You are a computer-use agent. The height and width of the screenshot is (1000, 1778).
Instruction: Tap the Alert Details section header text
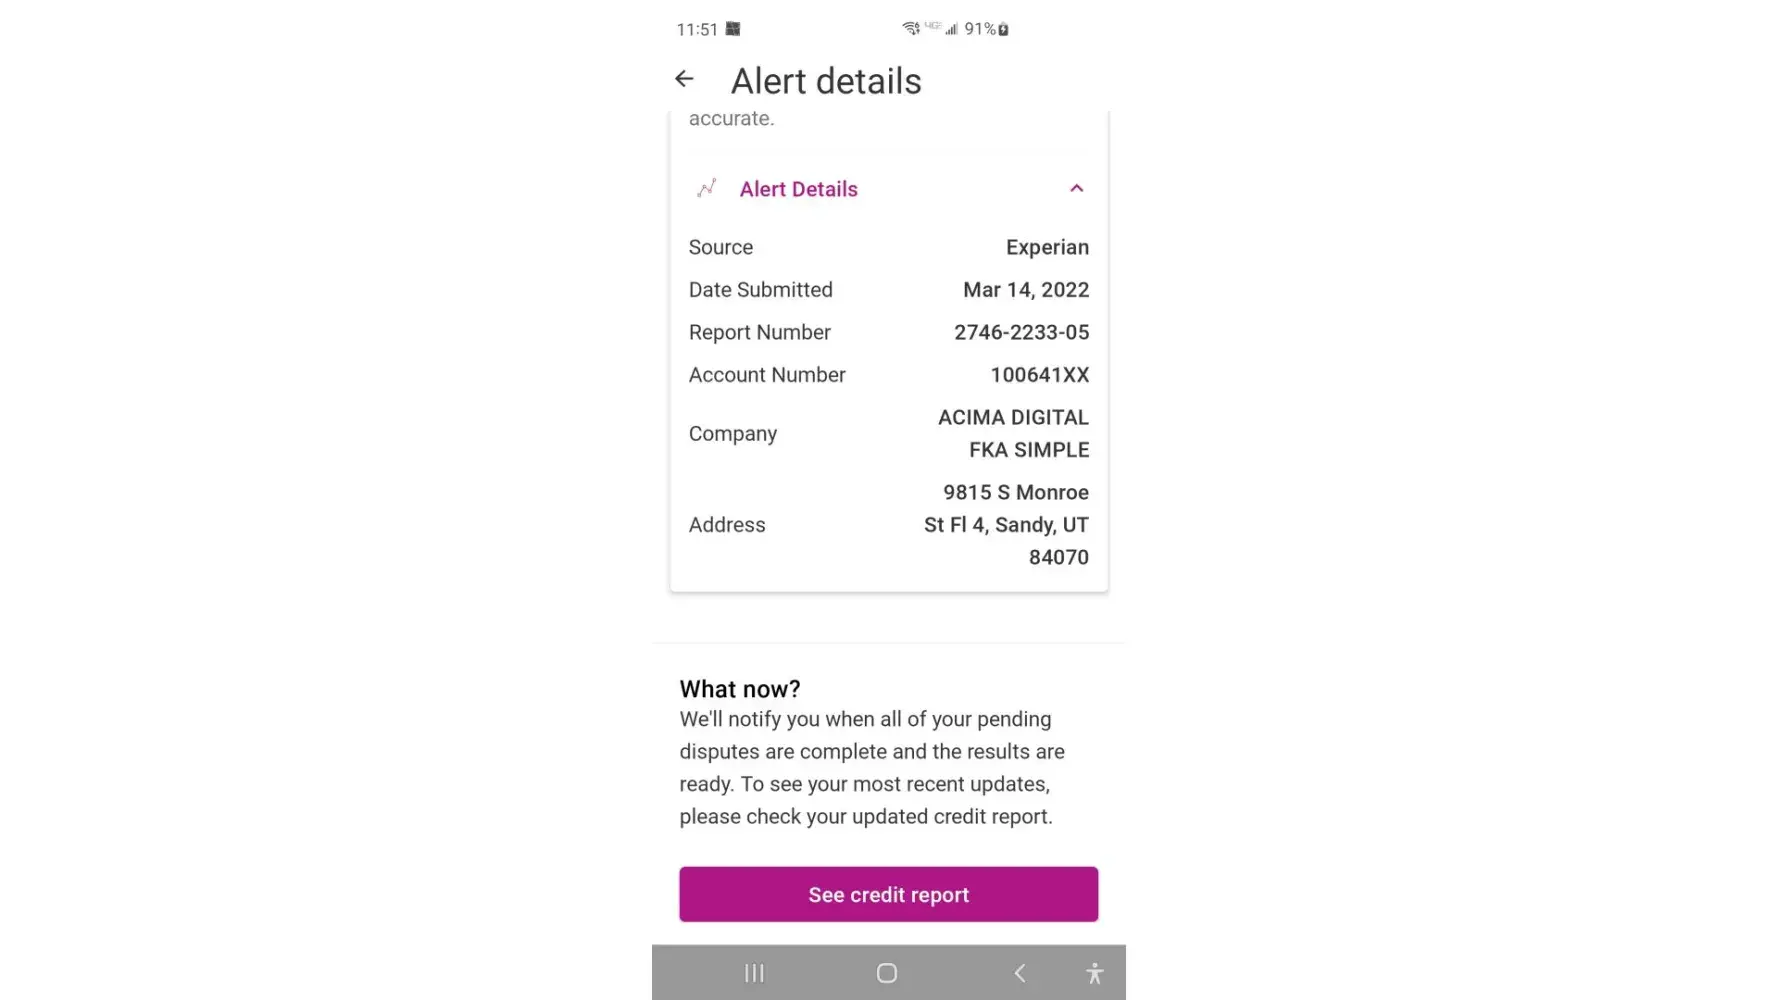coord(798,189)
